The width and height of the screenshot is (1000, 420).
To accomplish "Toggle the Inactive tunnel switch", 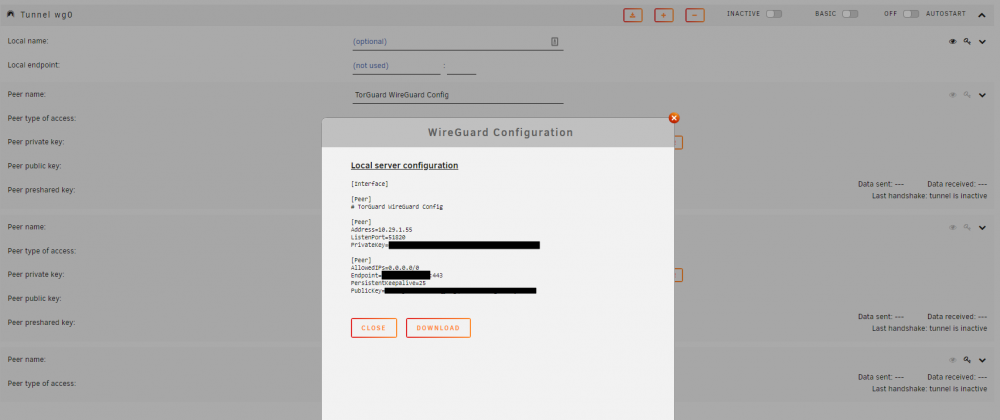I will (774, 13).
